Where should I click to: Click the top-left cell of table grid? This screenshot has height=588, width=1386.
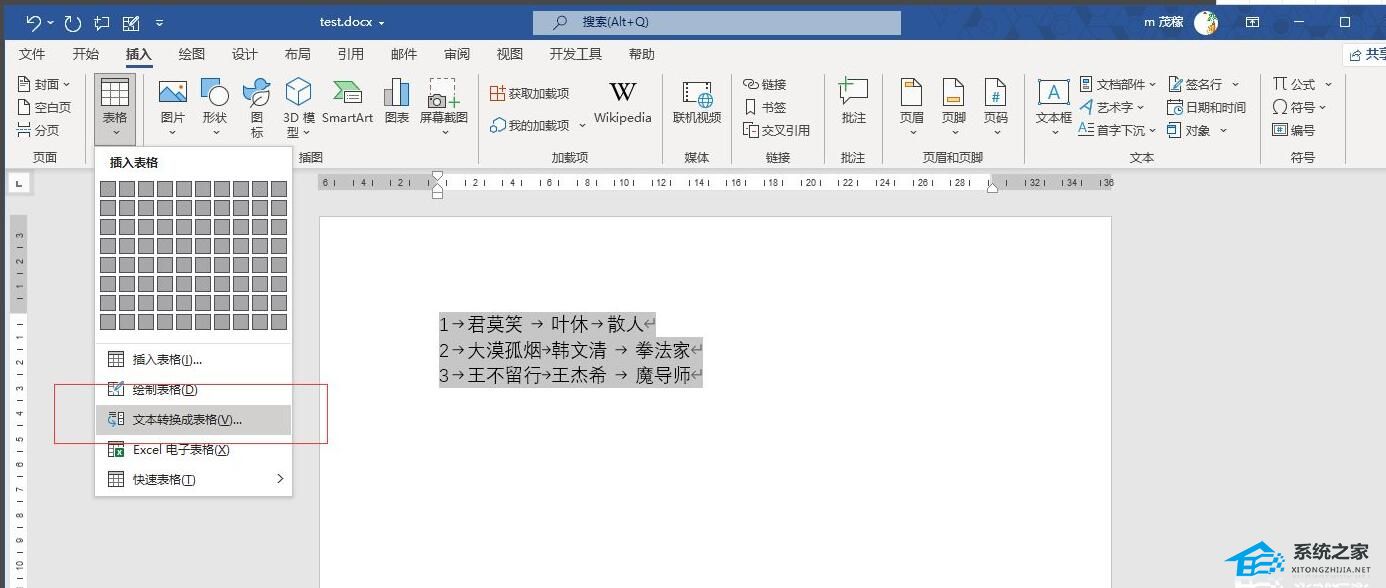click(x=108, y=189)
